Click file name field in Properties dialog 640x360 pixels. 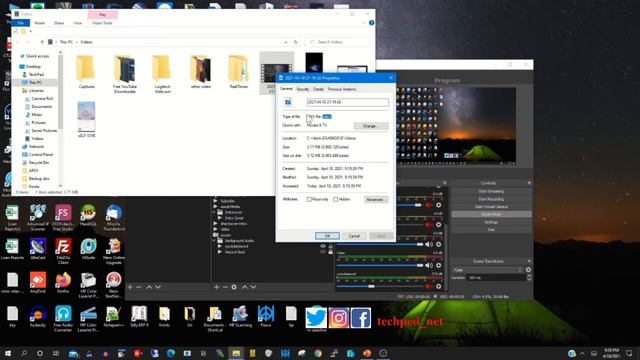point(348,102)
